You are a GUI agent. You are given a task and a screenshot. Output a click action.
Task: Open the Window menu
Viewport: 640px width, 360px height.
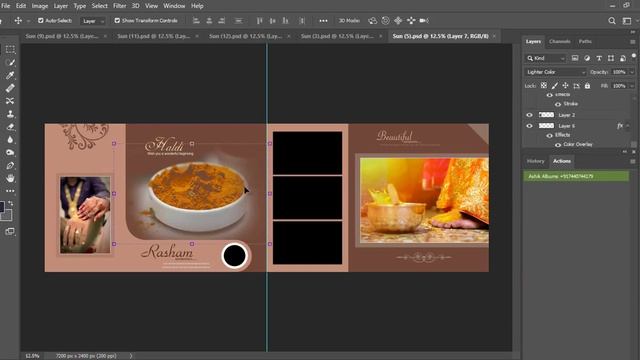click(174, 6)
